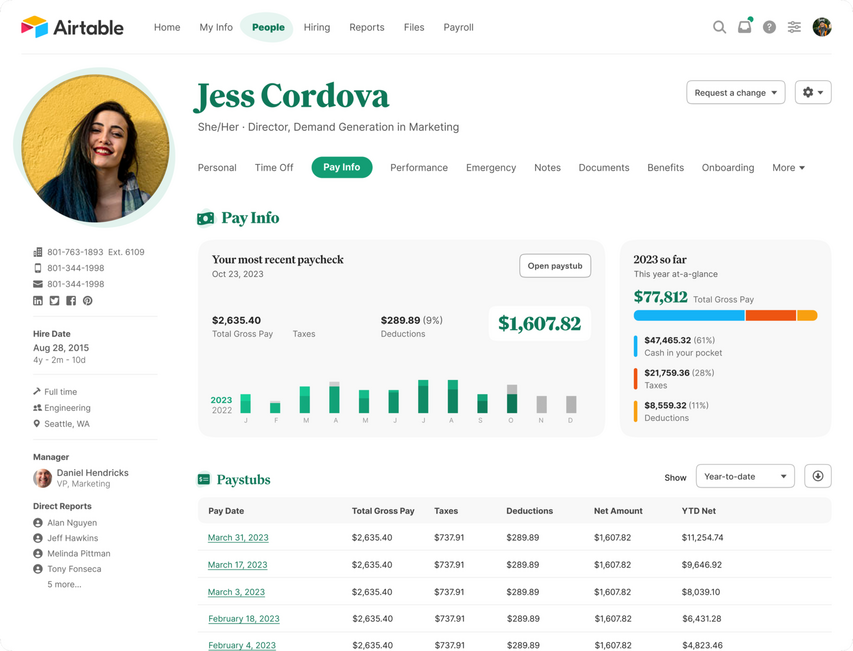
Task: Click the Twitter social icon
Action: click(54, 300)
